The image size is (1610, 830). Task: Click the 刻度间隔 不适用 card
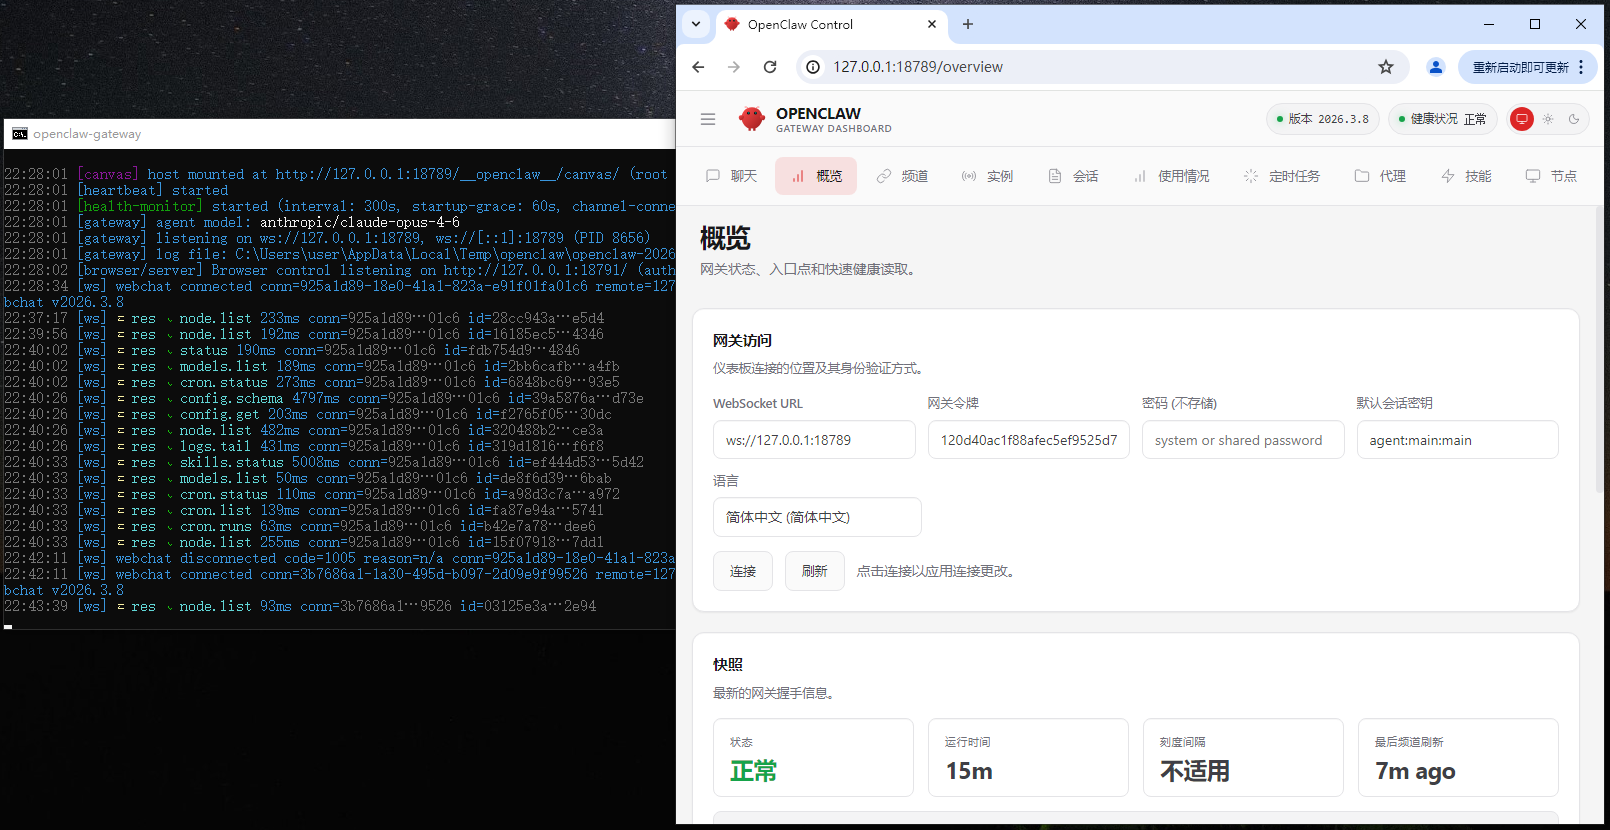click(x=1243, y=757)
